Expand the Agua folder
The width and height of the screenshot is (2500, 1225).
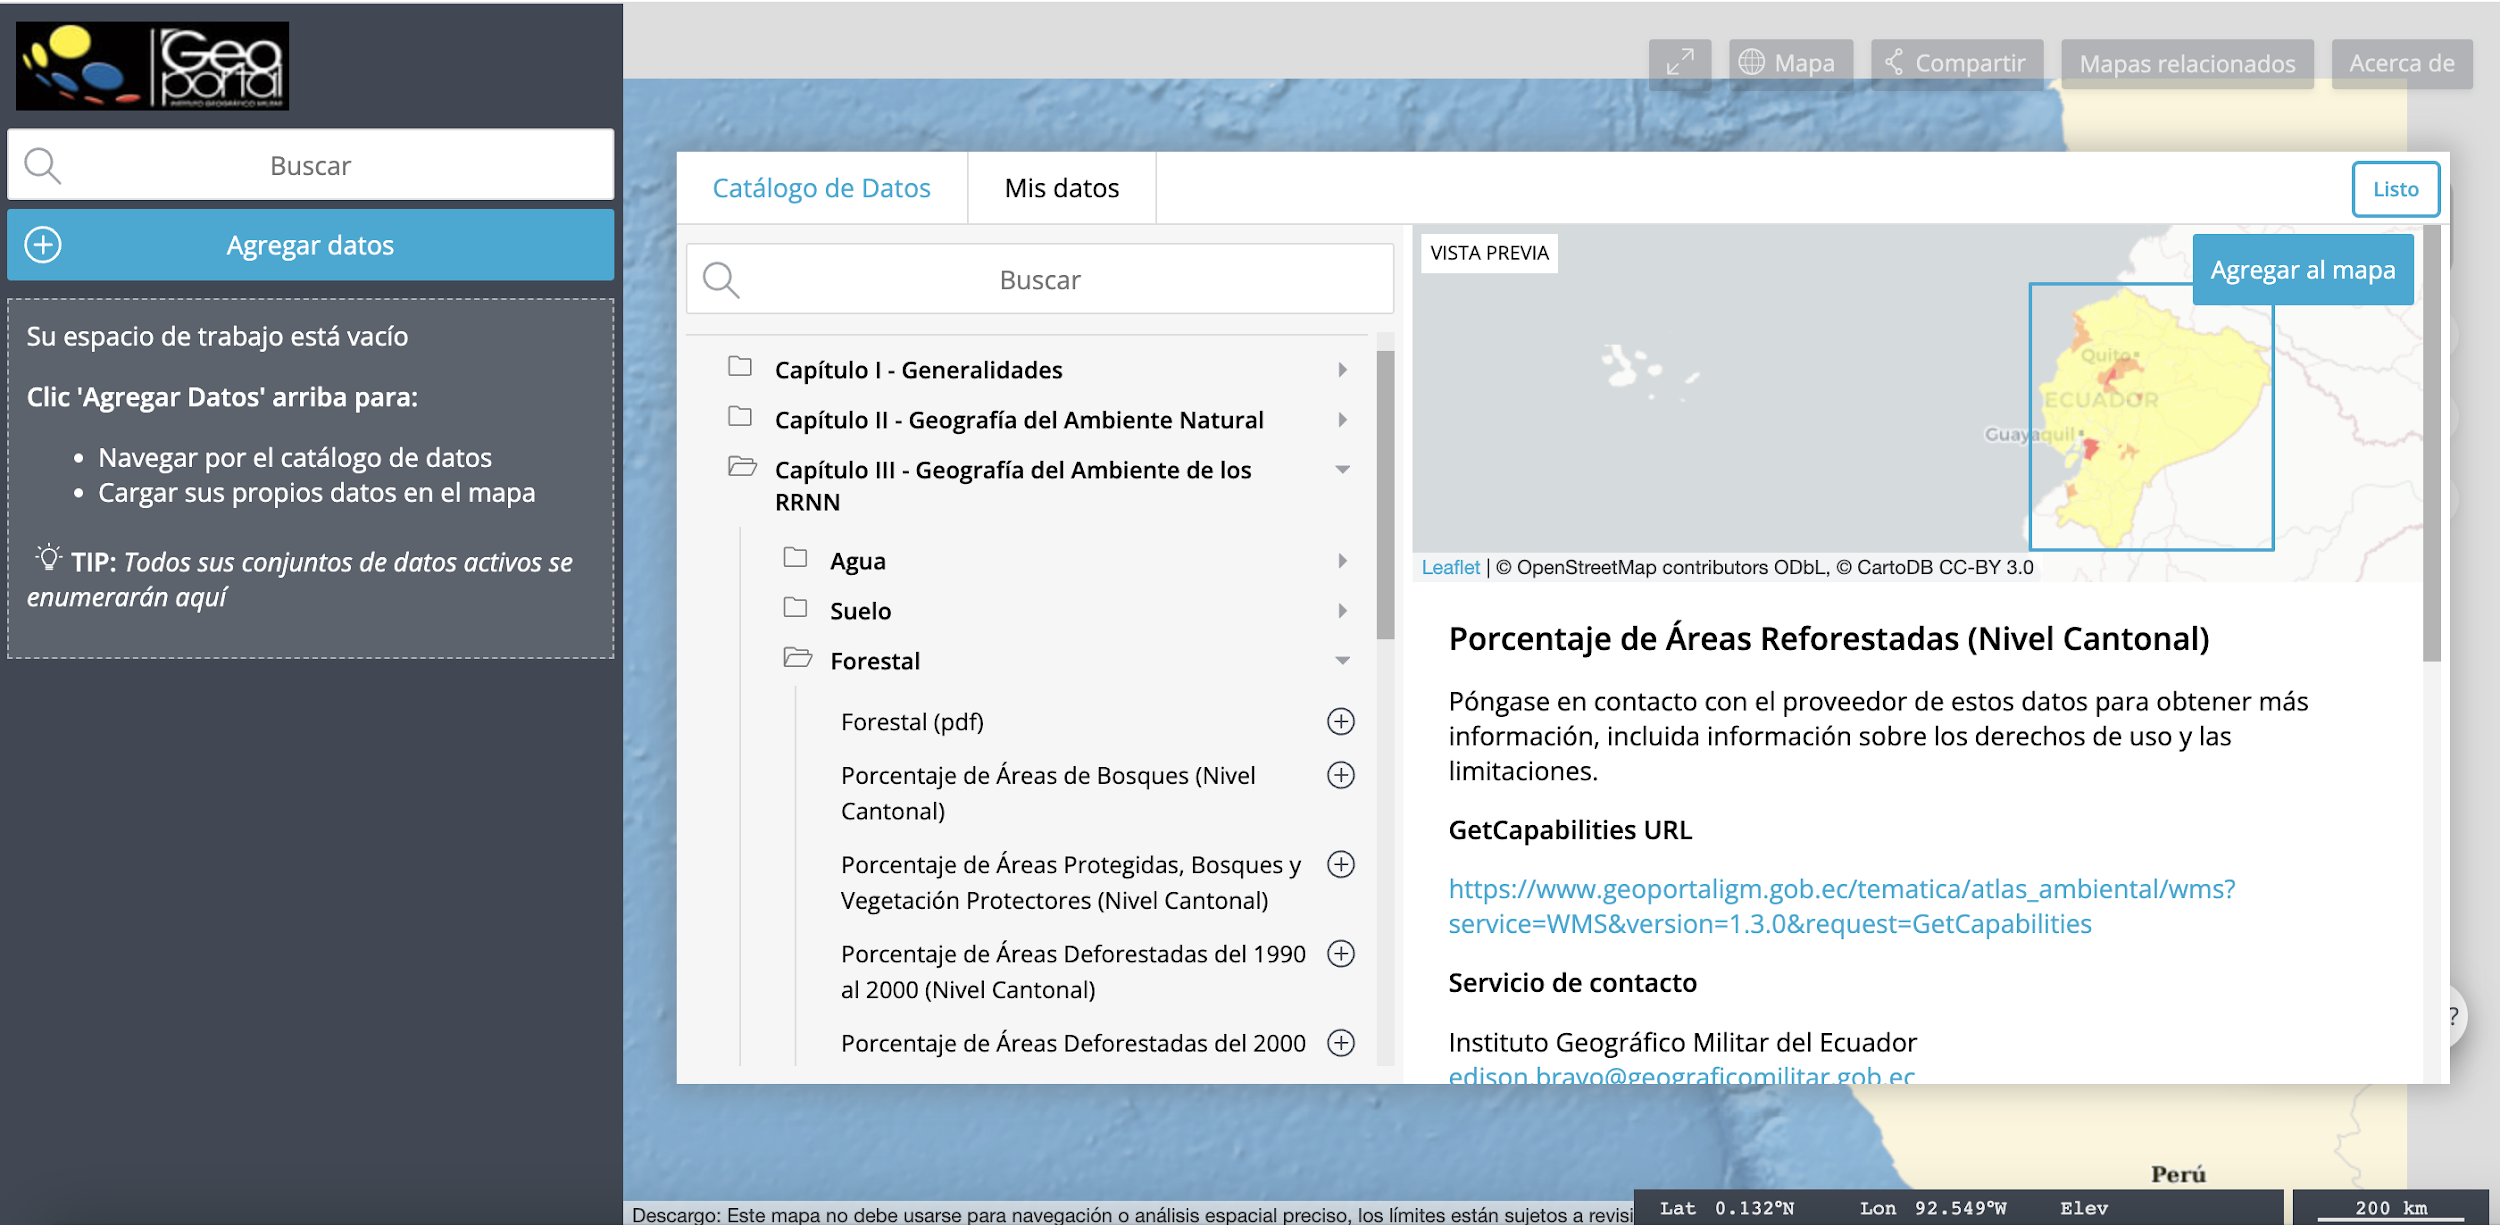tap(1342, 561)
